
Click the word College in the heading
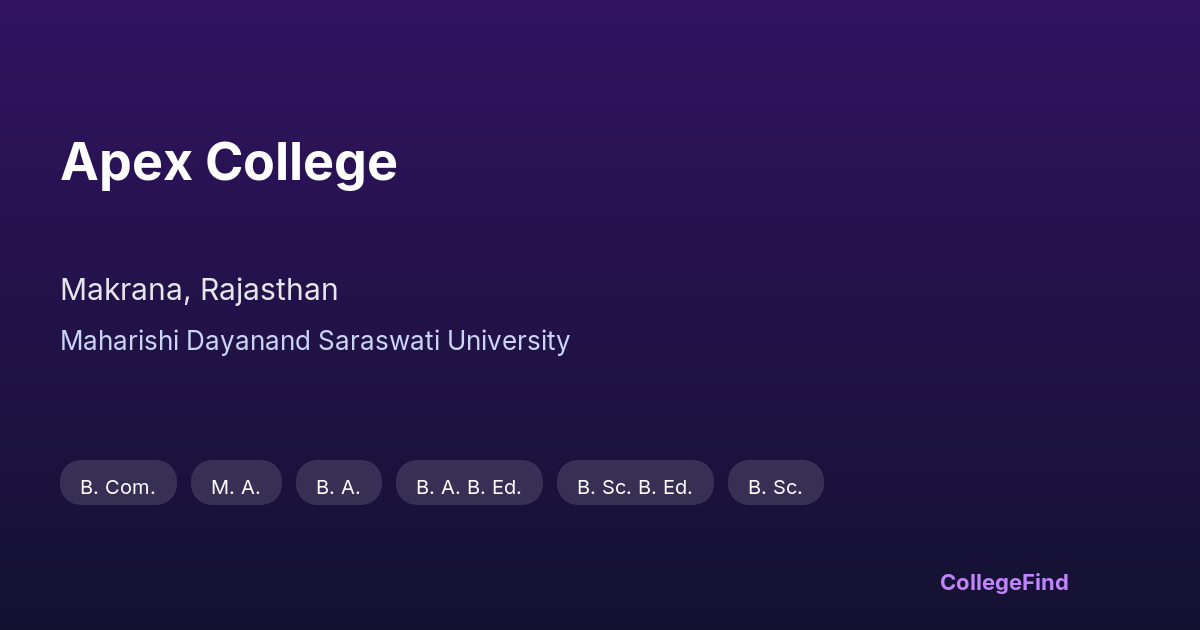[301, 162]
